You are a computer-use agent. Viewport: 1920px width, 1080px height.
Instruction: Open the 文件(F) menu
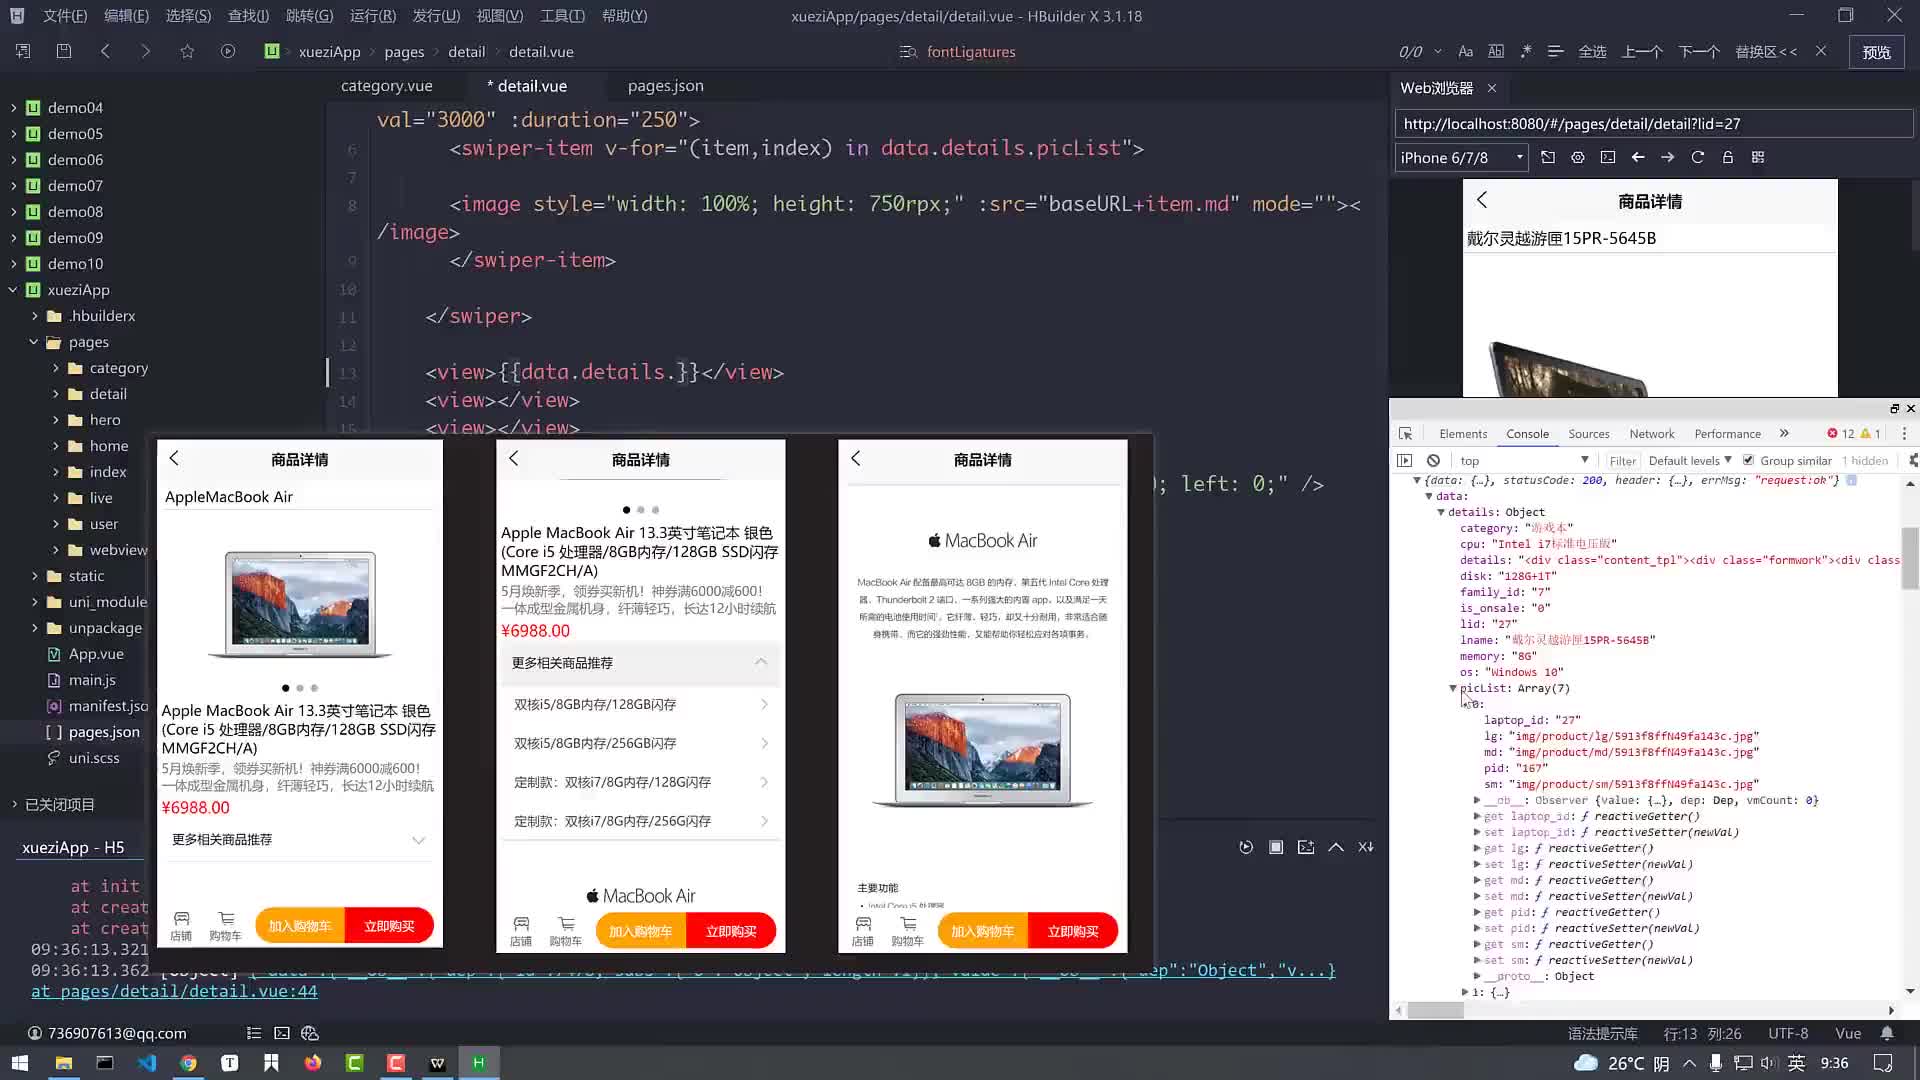(65, 16)
